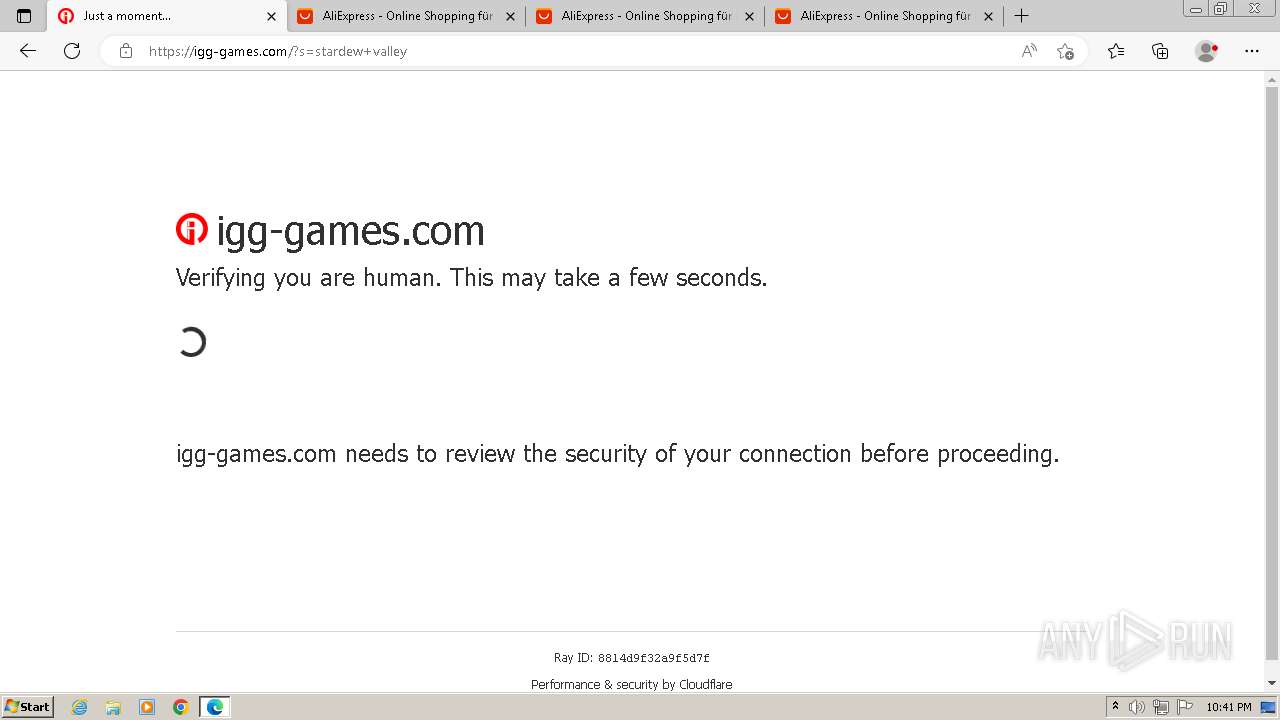Open the tab actions menu icon
1280x720 pixels.
(x=24, y=16)
